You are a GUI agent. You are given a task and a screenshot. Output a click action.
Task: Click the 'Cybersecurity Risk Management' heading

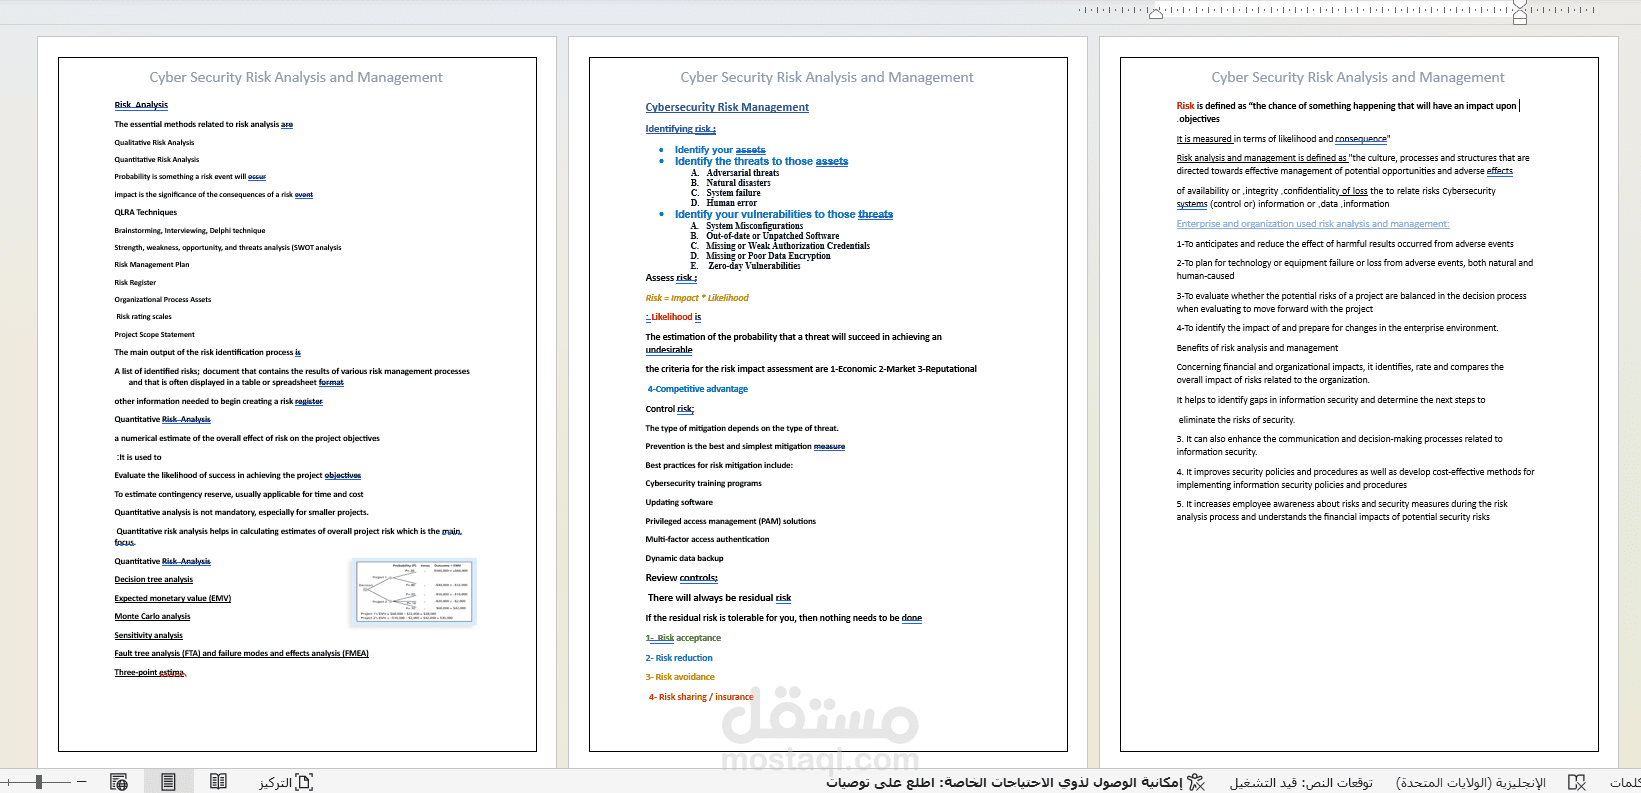(727, 107)
